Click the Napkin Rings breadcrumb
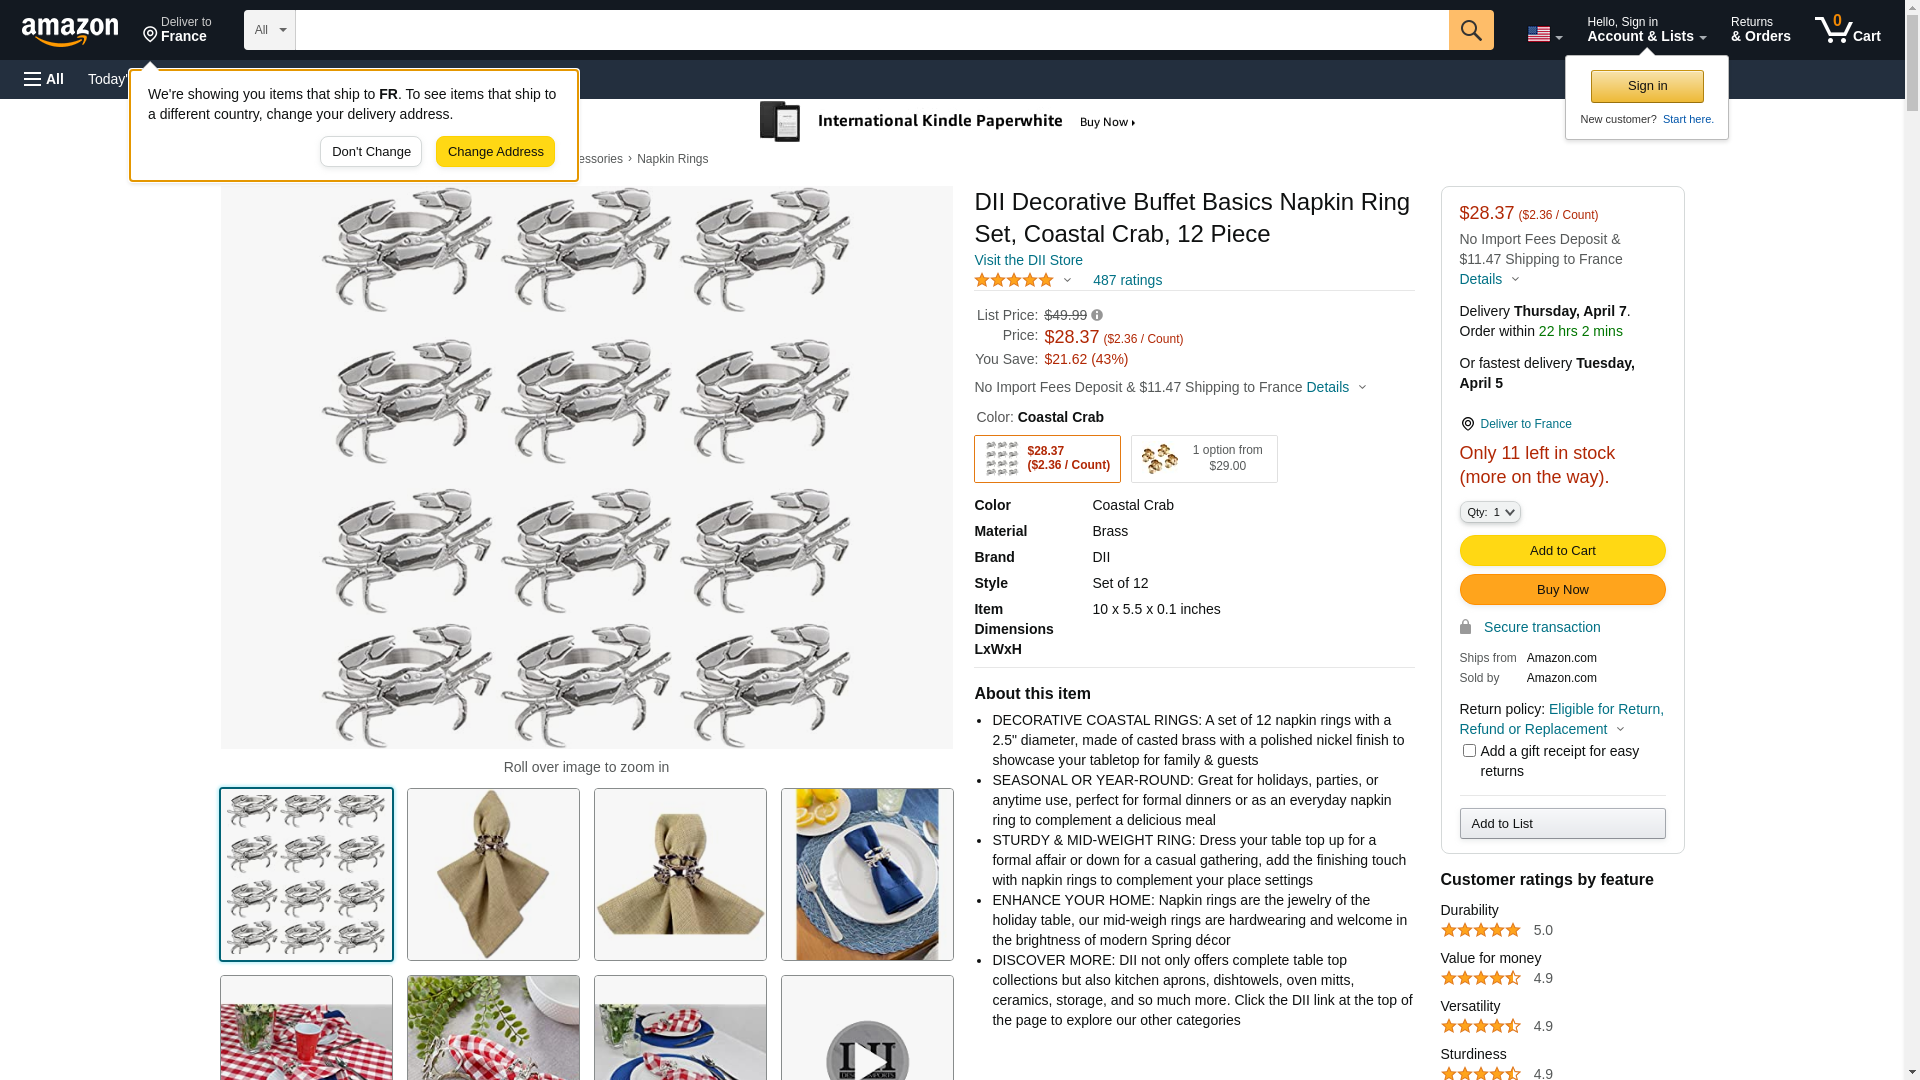The height and width of the screenshot is (1080, 1920). click(x=672, y=159)
